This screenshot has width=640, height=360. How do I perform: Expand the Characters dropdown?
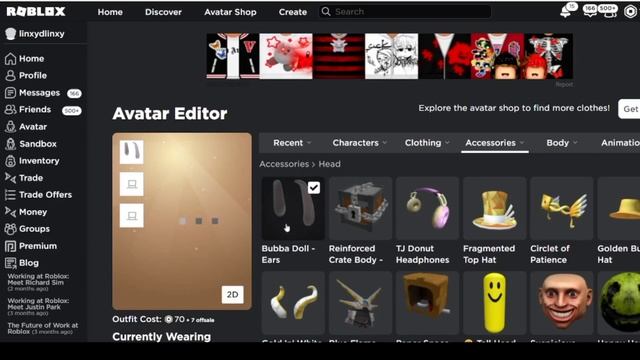359,143
